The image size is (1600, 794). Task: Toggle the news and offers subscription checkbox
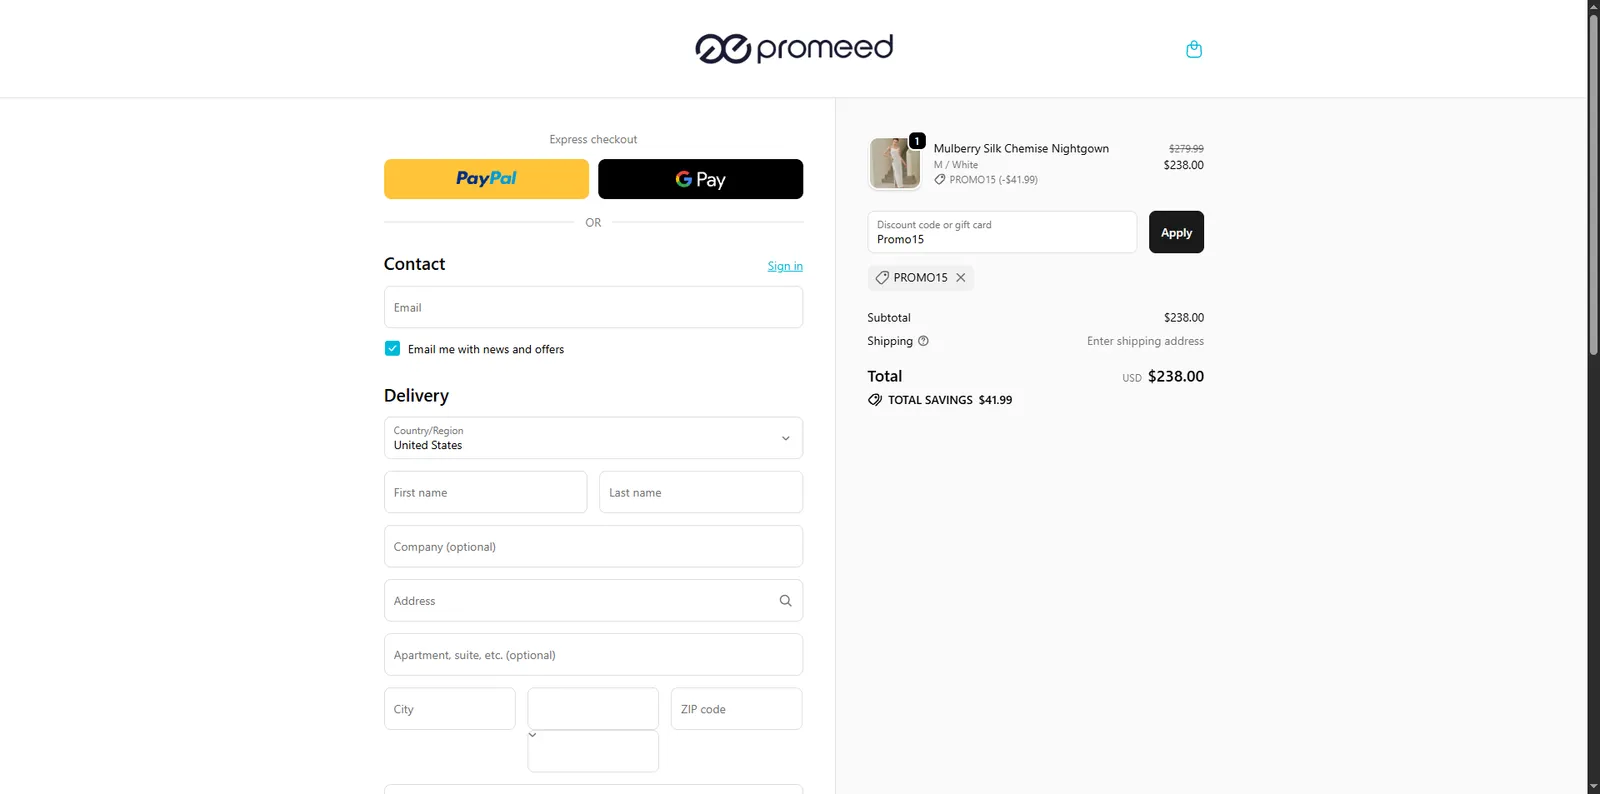[x=391, y=348]
